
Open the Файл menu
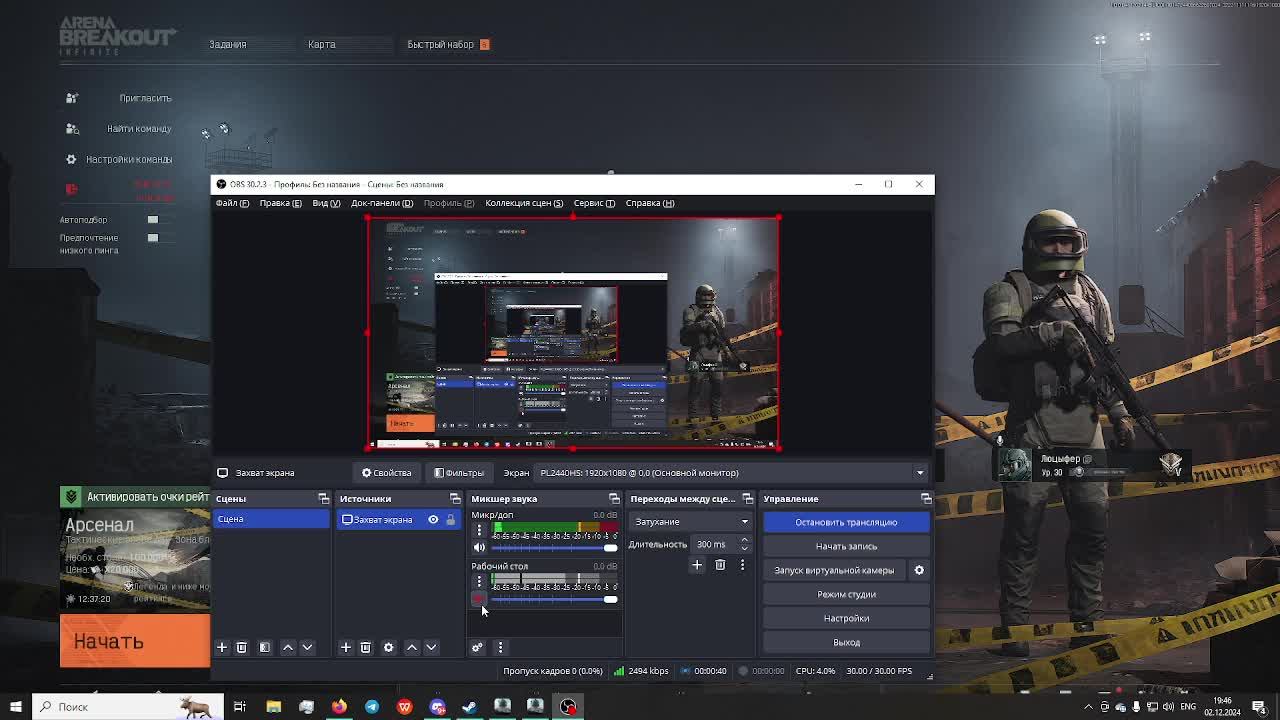tap(232, 203)
